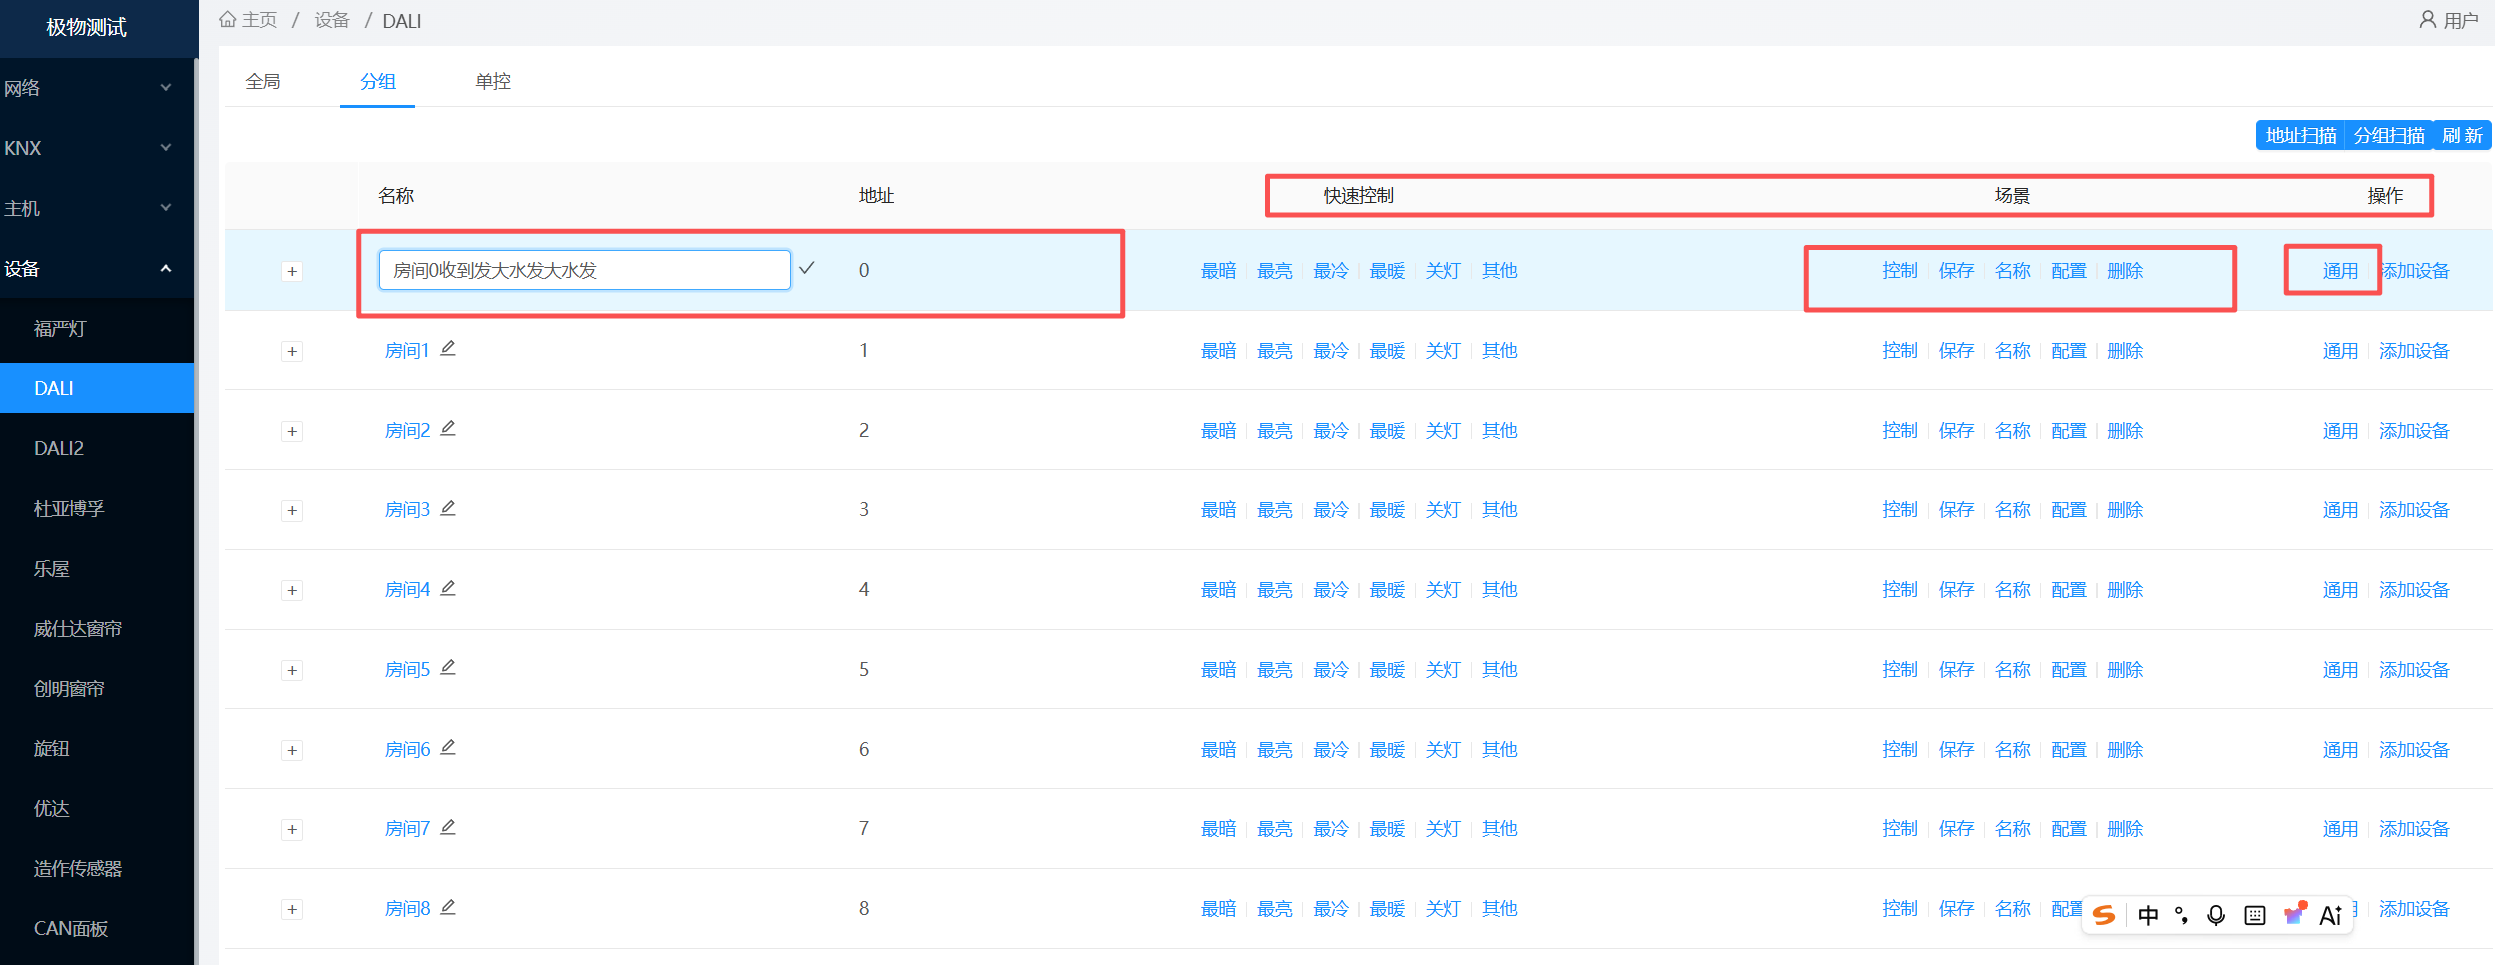Switch to the 分组 tab
This screenshot has height=965, width=2495.
(378, 81)
